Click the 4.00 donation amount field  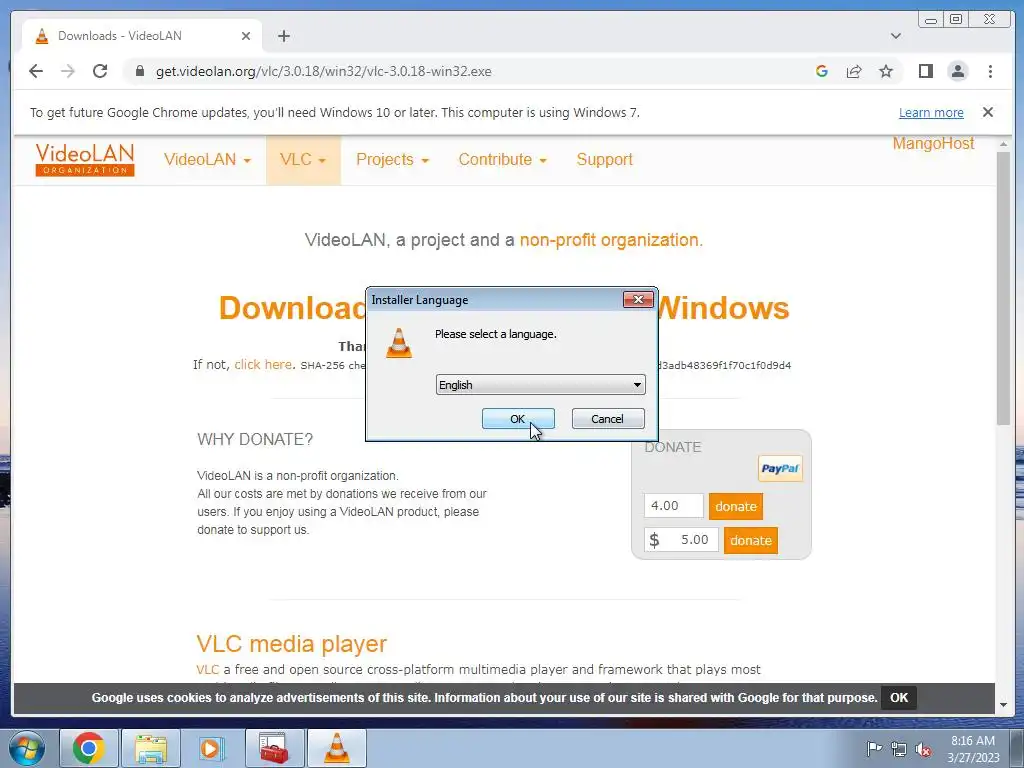pos(673,505)
